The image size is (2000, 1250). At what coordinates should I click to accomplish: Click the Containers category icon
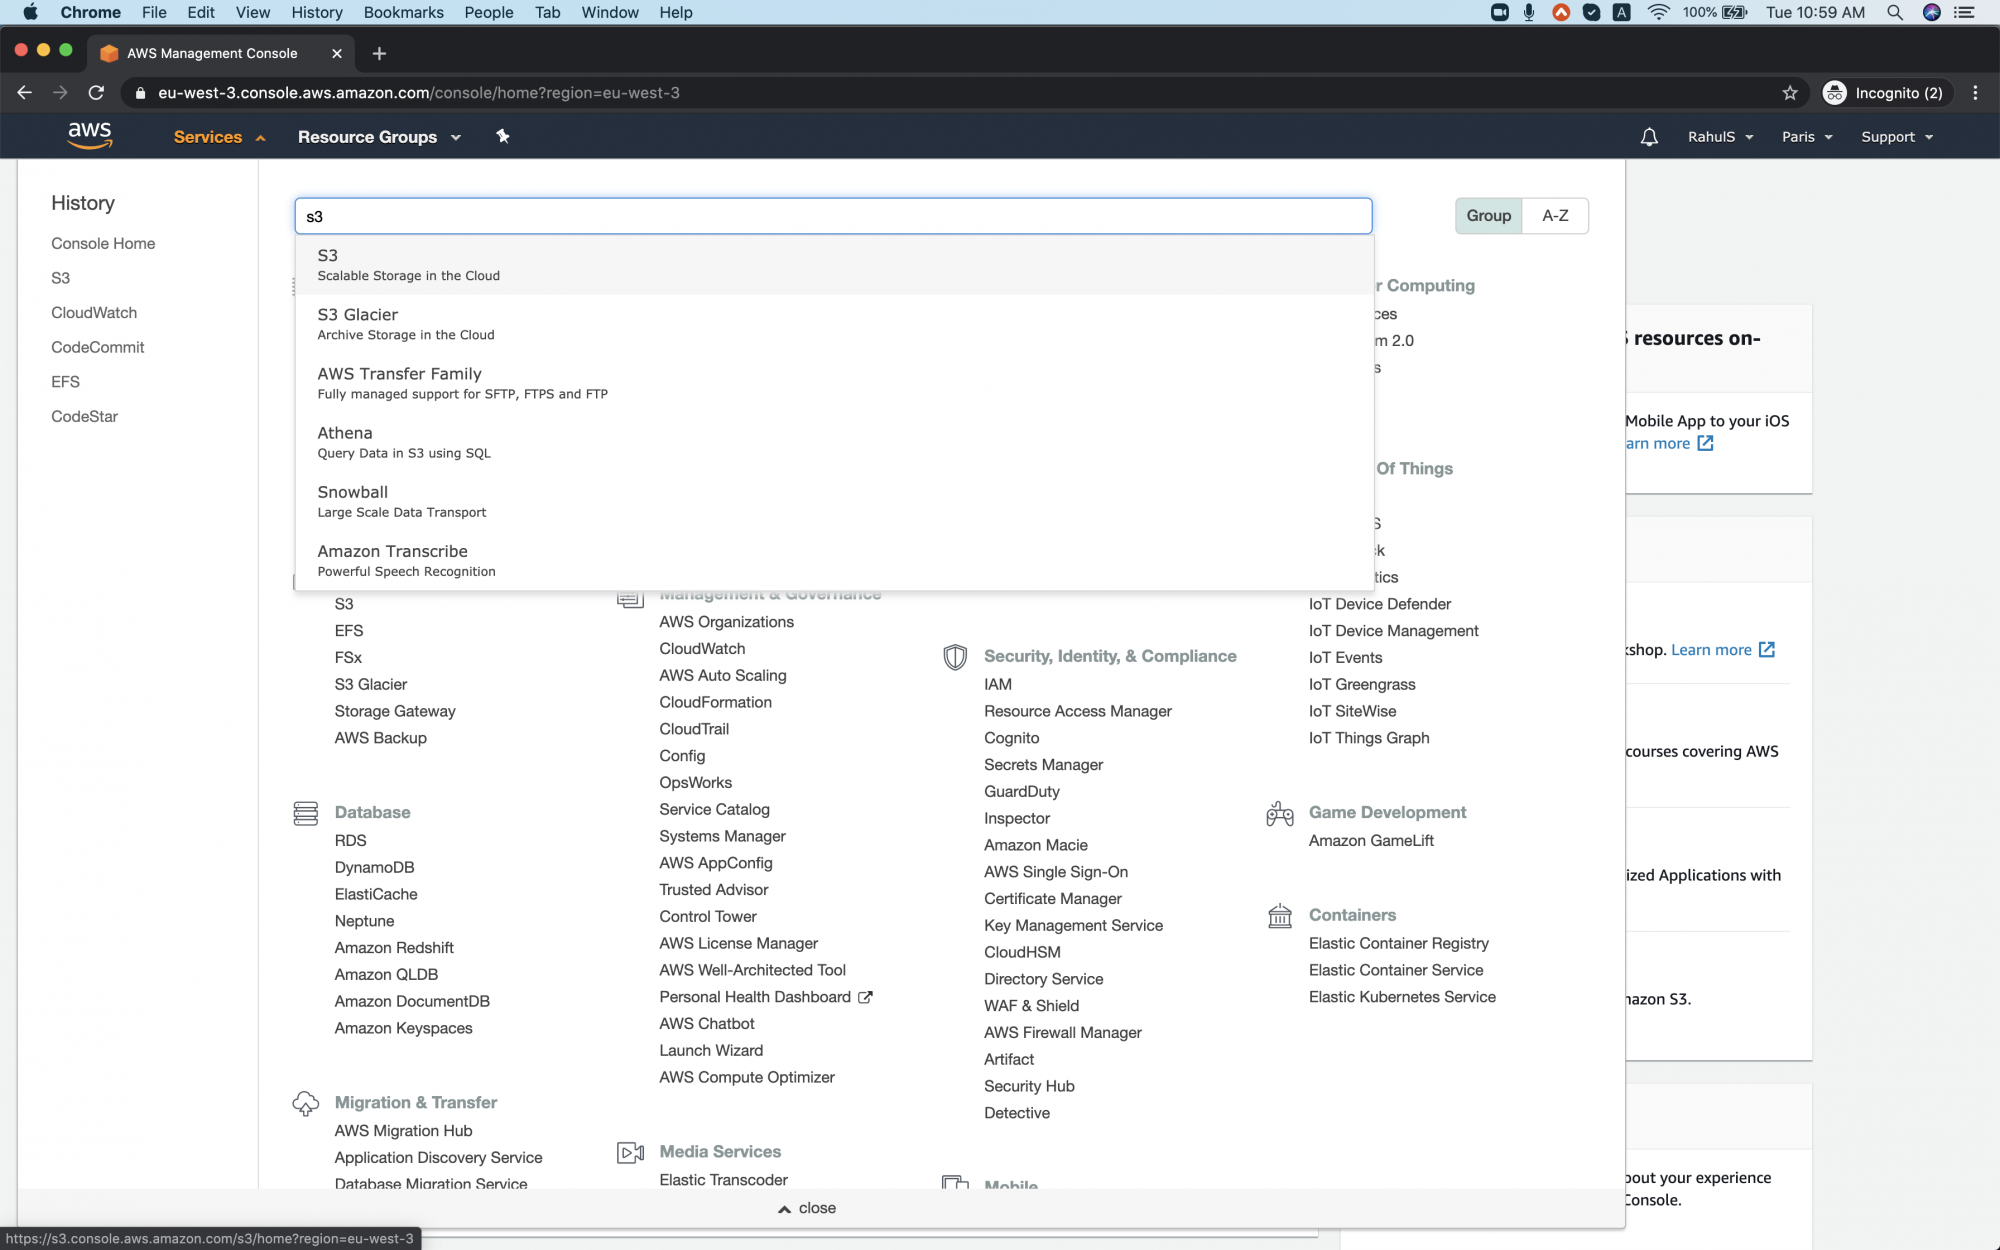[x=1279, y=916]
